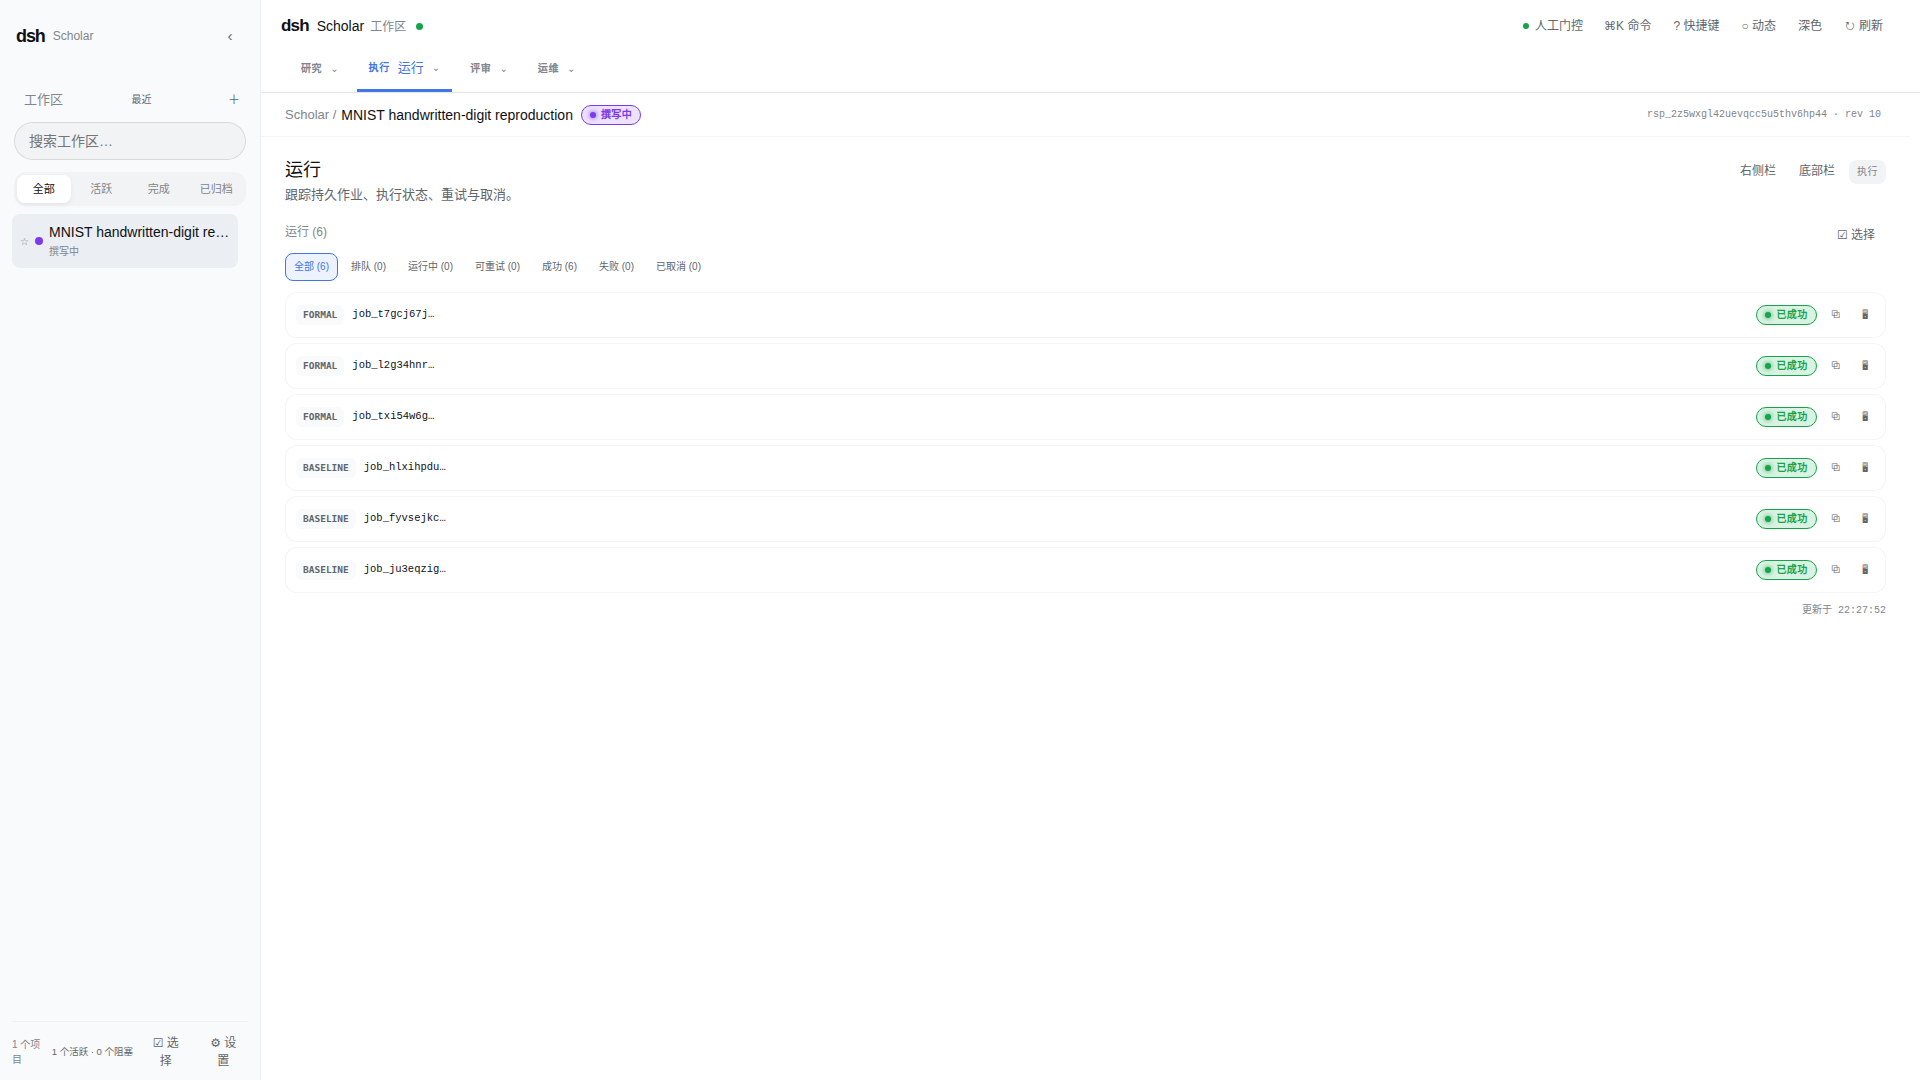1920x1080 pixels.
Task: Toggle 底部栏 bottom bar
Action: click(x=1817, y=171)
